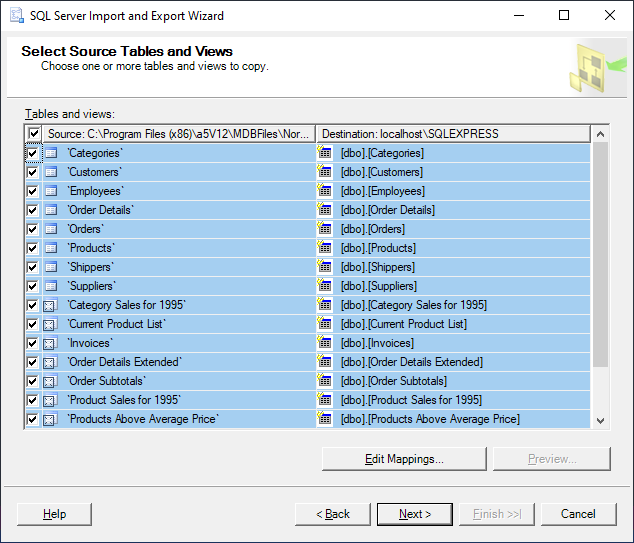Click the Customers source table icon
Image resolution: width=634 pixels, height=543 pixels.
tap(51, 172)
